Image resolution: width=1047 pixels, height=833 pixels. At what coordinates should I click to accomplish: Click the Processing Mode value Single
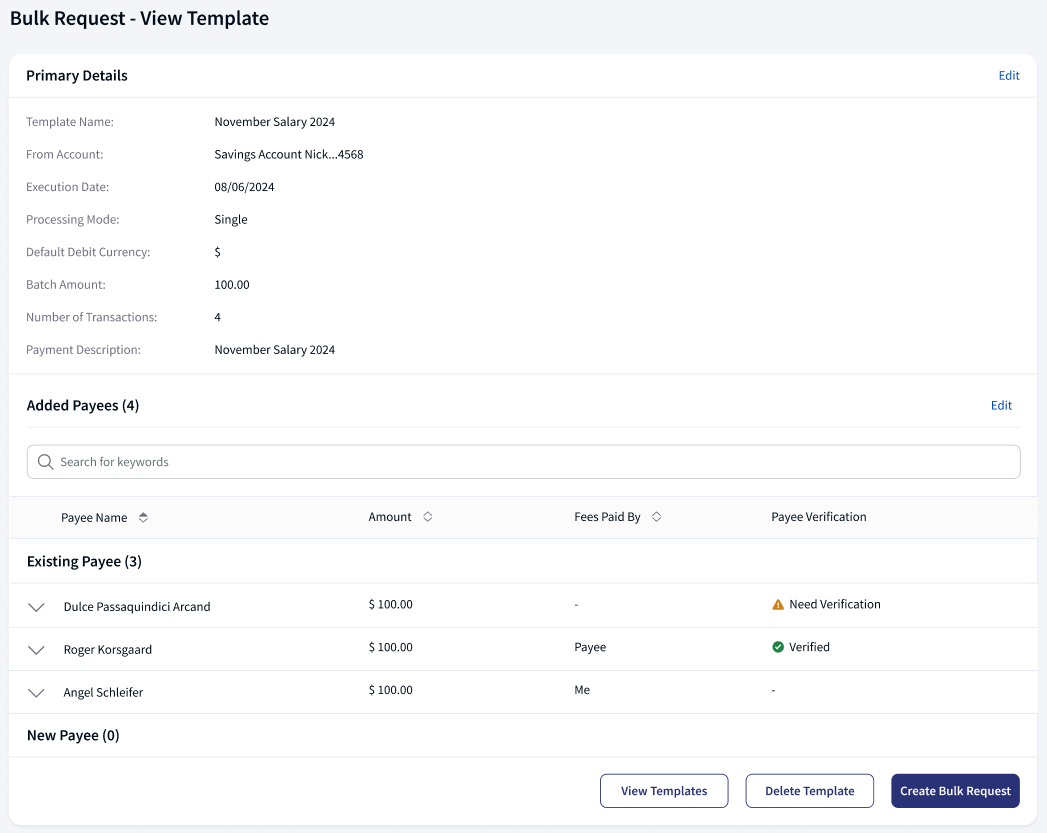coord(231,220)
